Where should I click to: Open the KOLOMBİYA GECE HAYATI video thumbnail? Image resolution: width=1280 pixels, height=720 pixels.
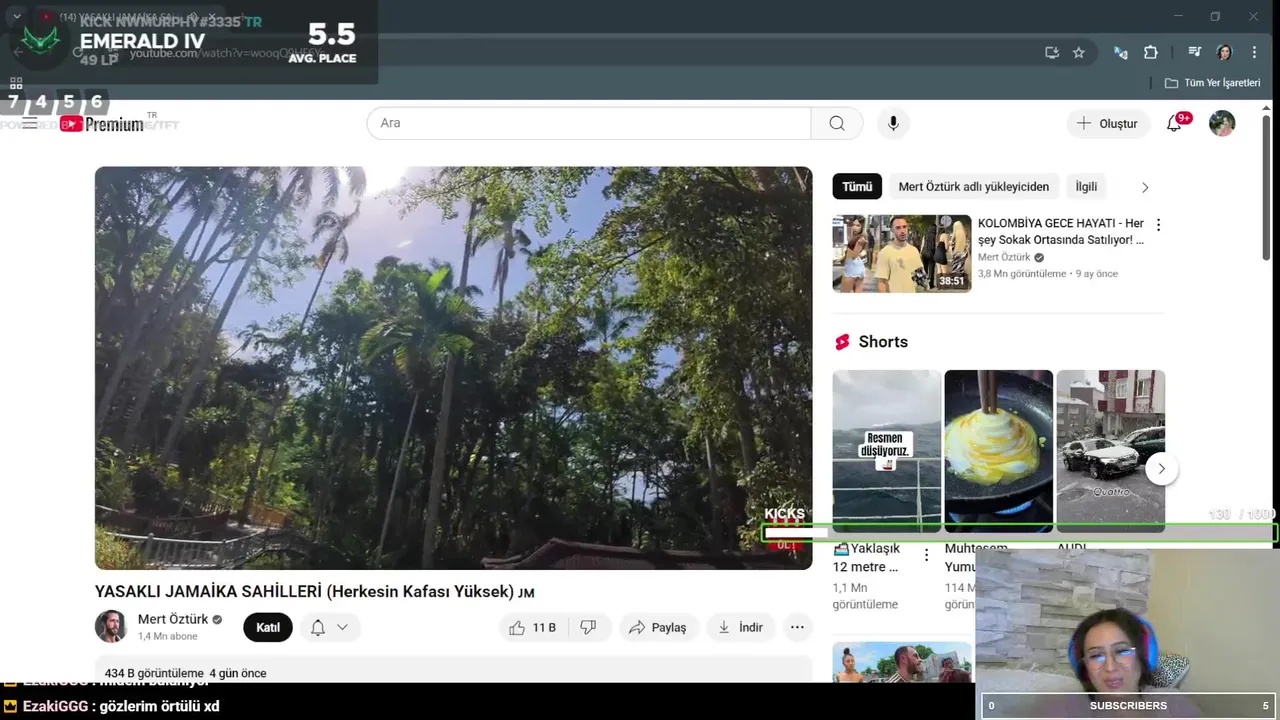[x=902, y=253]
